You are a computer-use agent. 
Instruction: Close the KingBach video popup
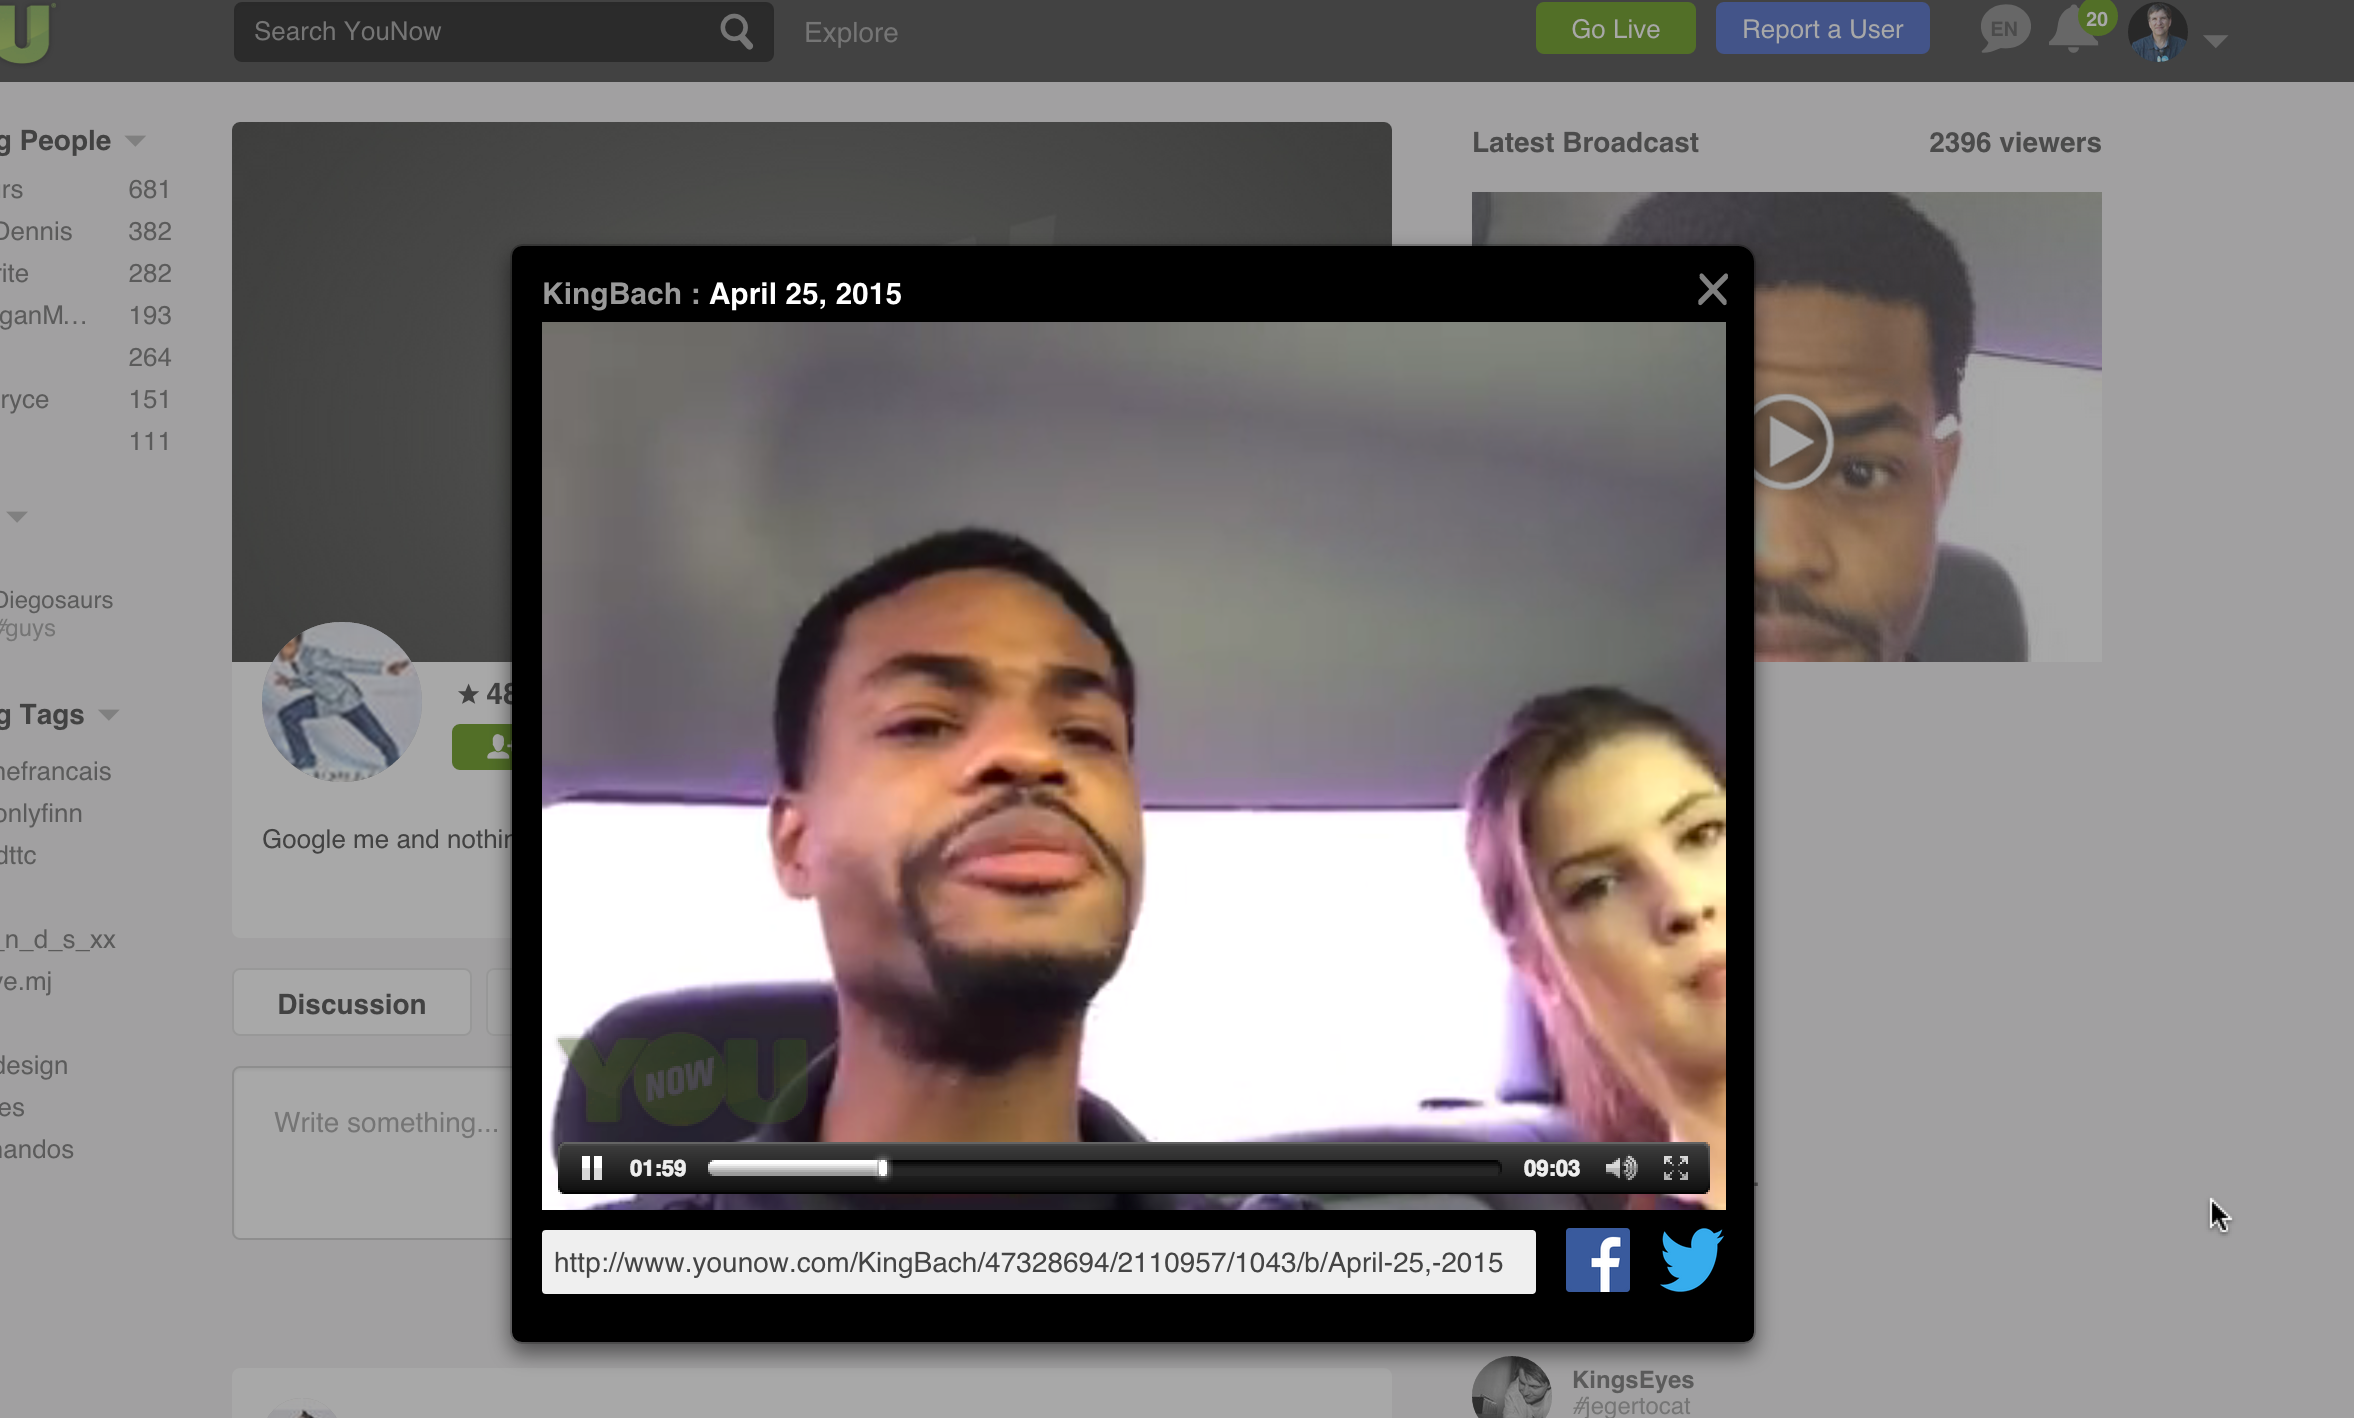pos(1712,290)
